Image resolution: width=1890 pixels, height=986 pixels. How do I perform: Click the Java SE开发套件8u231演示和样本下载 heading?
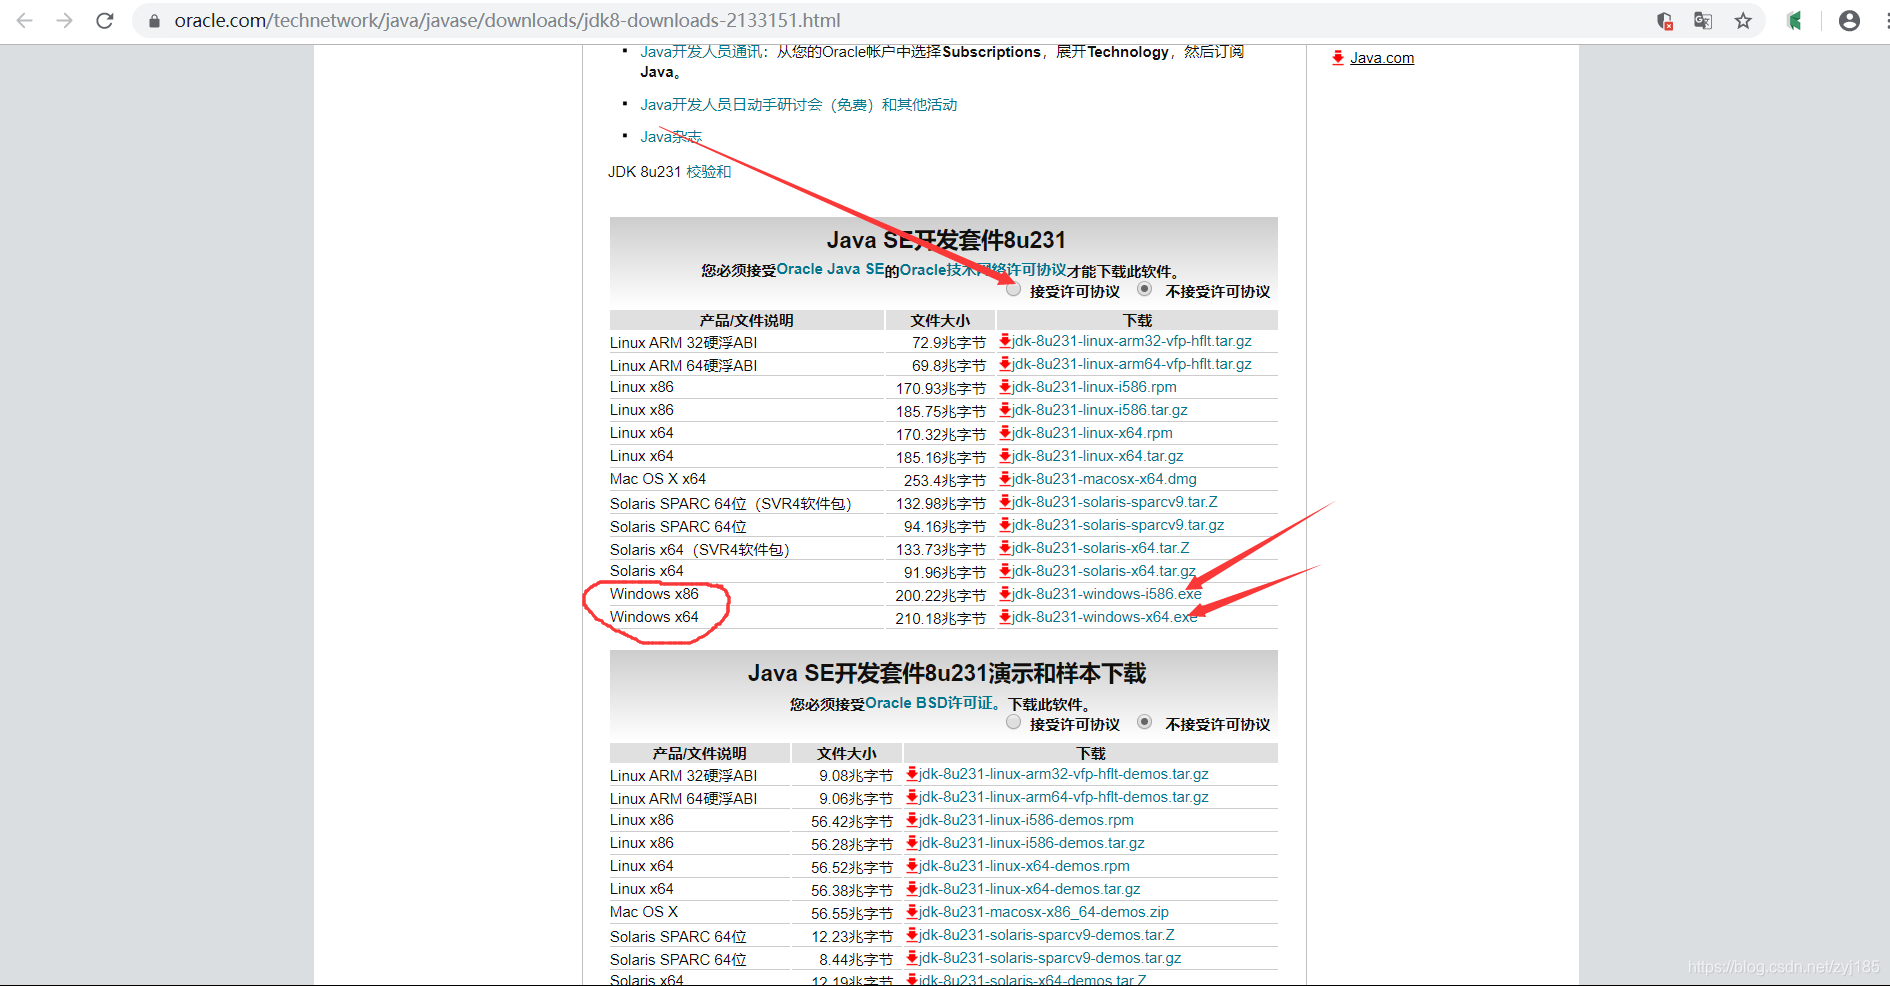point(946,673)
